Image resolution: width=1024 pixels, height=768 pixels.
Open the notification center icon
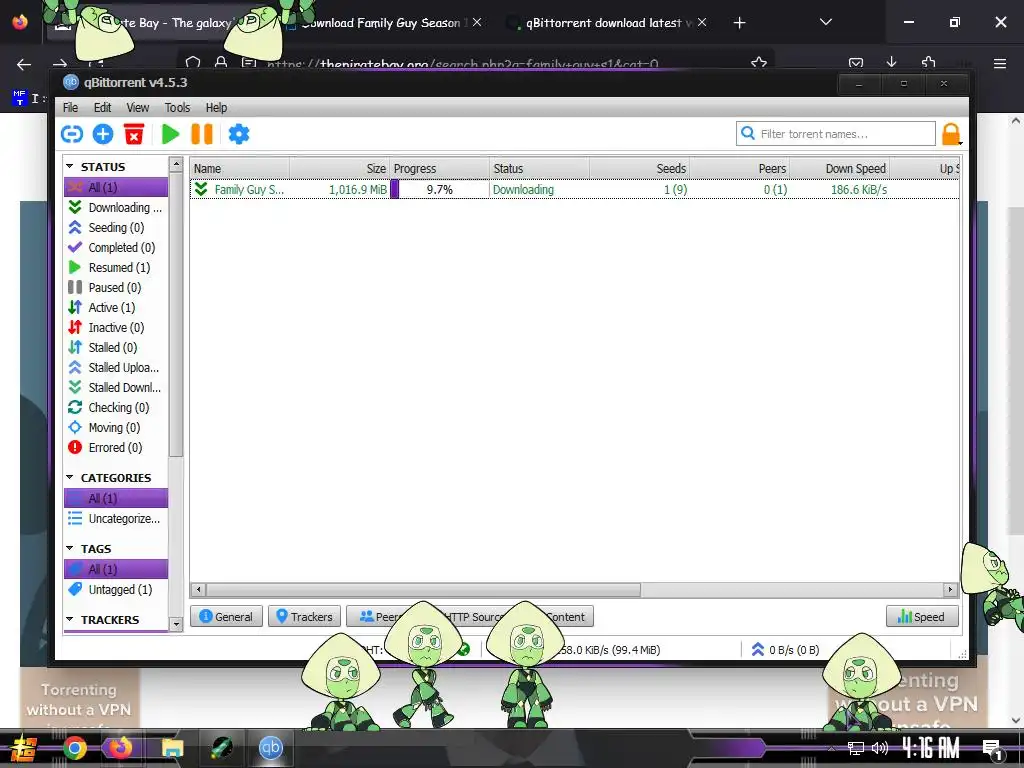pos(992,748)
